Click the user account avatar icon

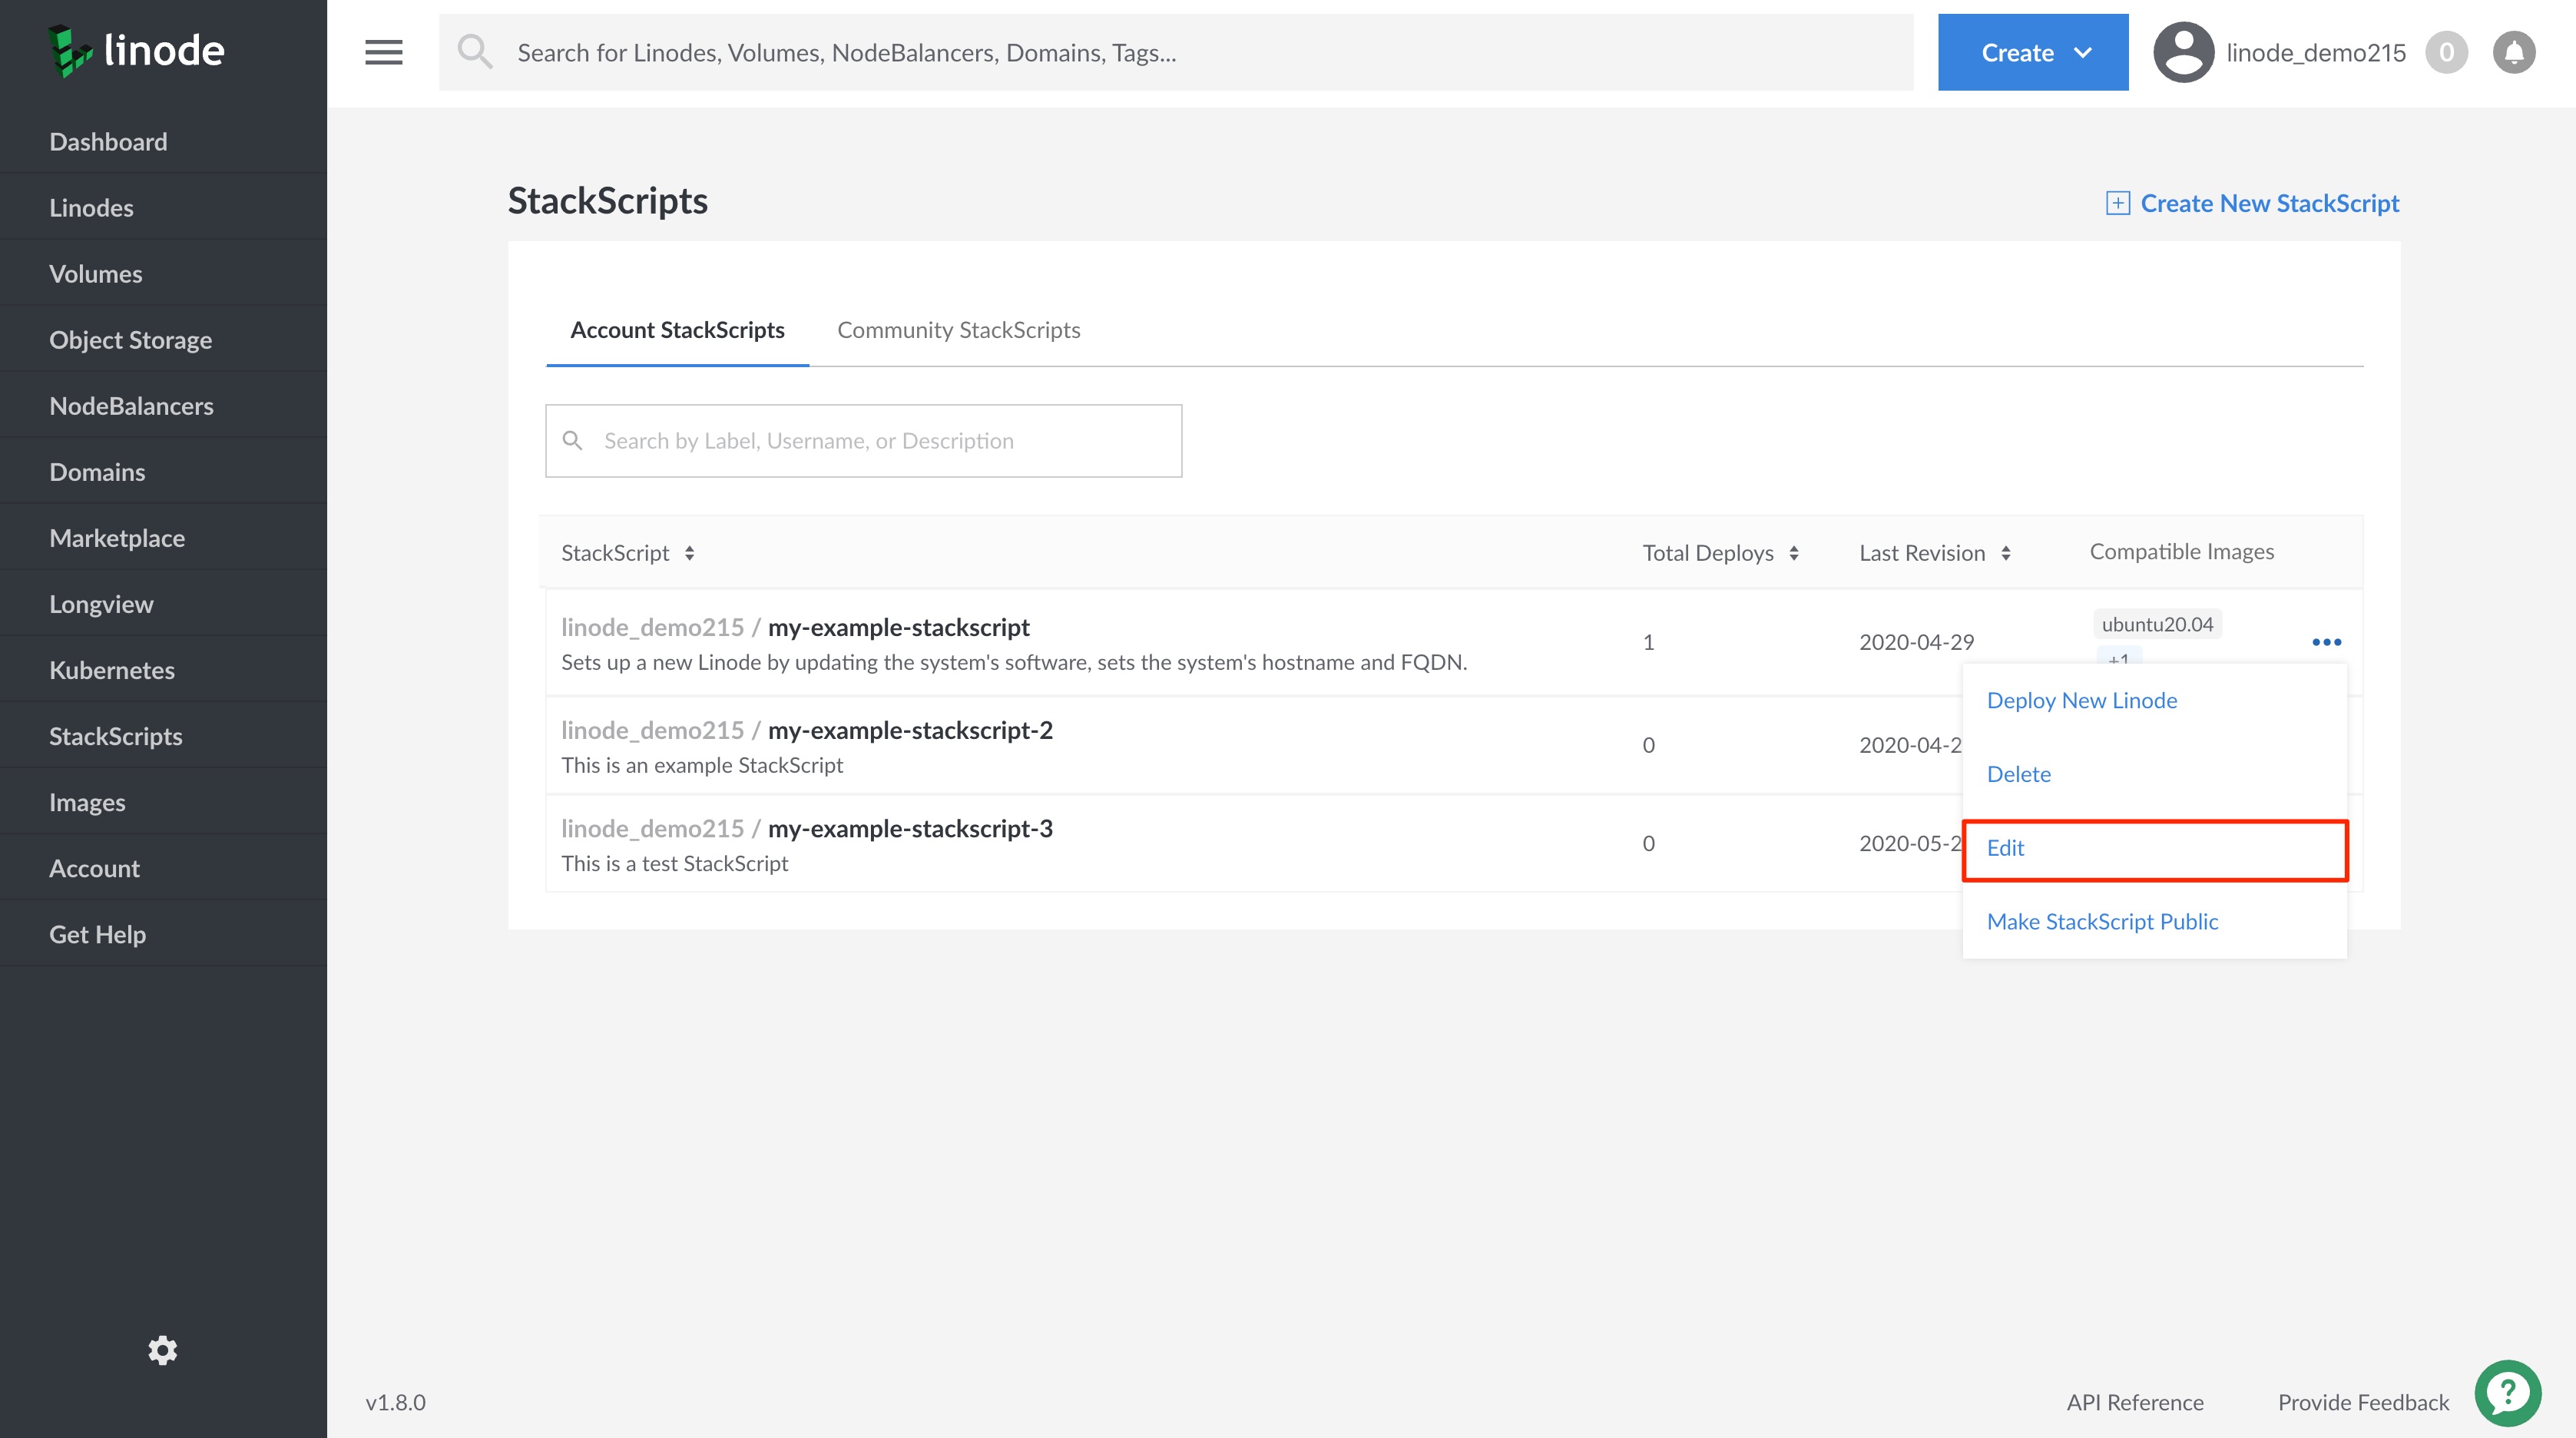(2180, 51)
